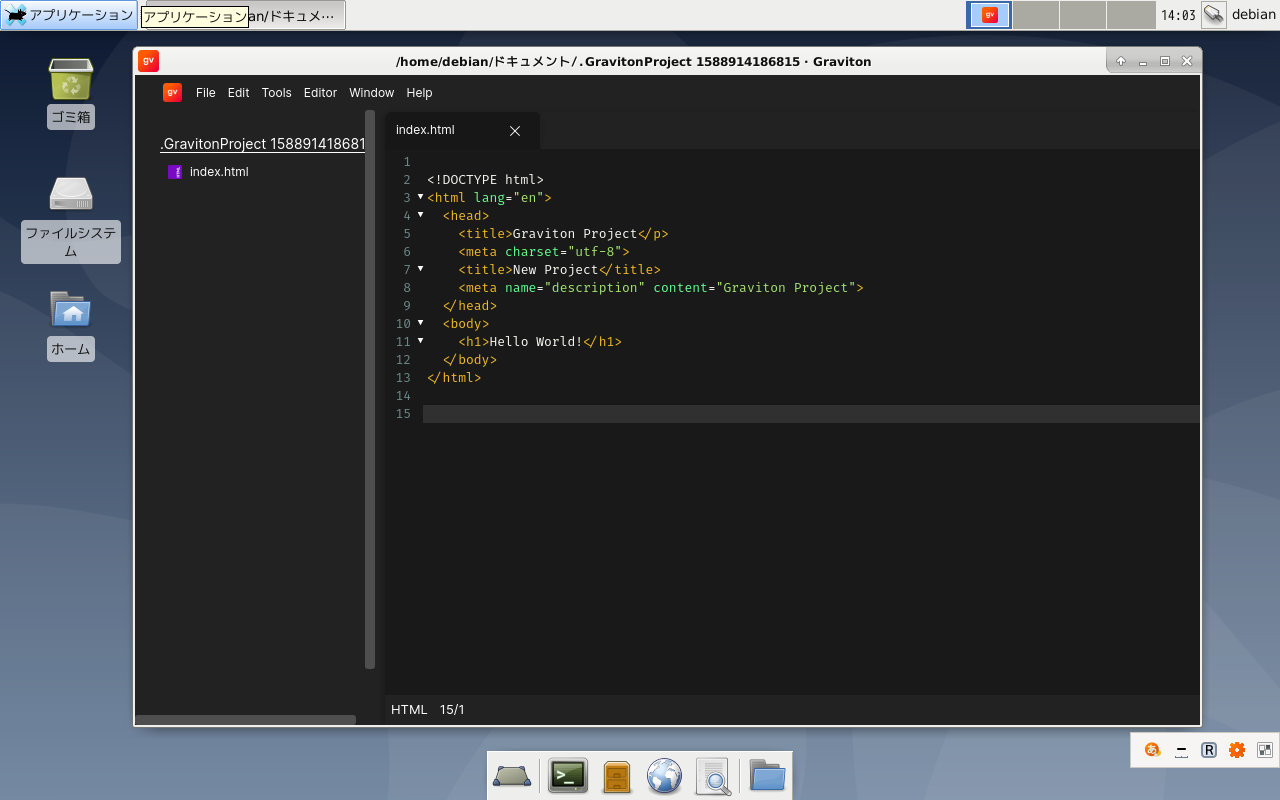Screen dimensions: 1280x800
Task: Open the orange gear settings tray icon
Action: [x=1237, y=750]
